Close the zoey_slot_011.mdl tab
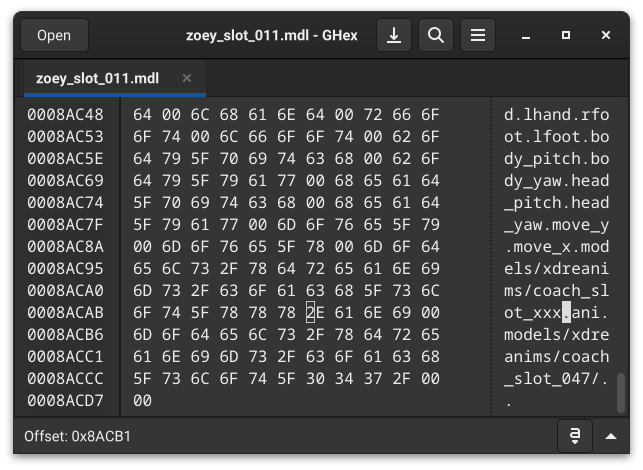 187,77
